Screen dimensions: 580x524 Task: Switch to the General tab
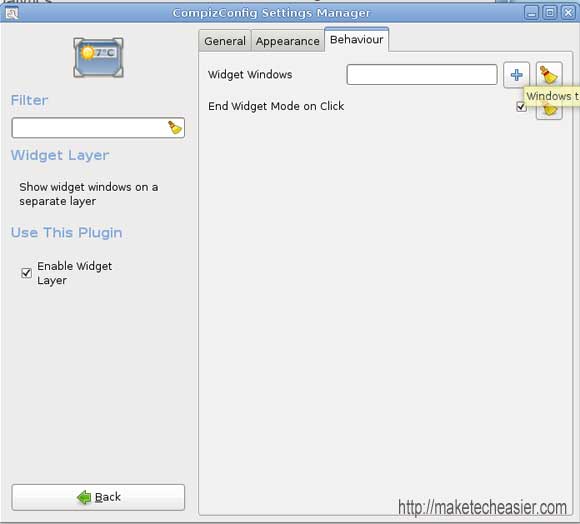pos(225,41)
